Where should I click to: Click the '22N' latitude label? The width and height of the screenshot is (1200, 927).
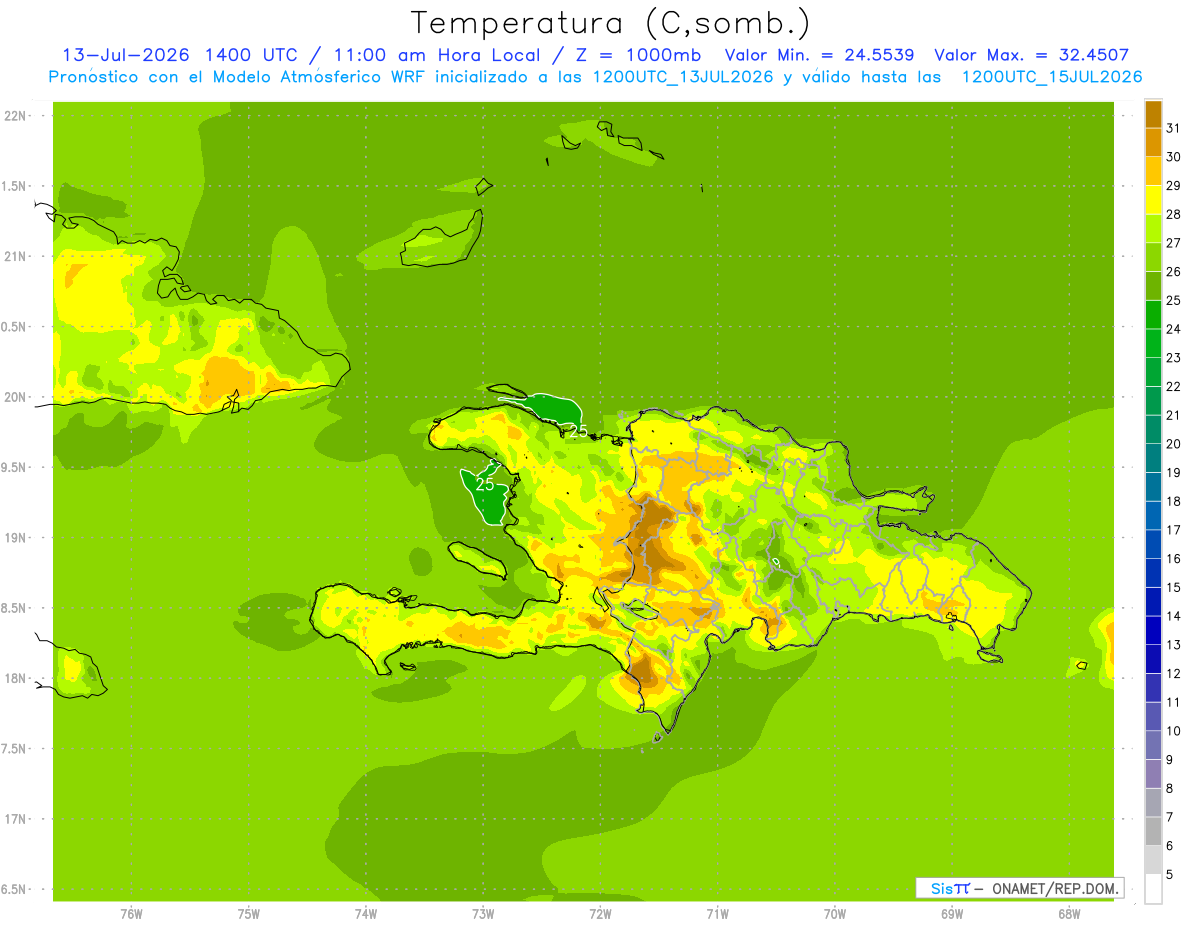tap(17, 115)
